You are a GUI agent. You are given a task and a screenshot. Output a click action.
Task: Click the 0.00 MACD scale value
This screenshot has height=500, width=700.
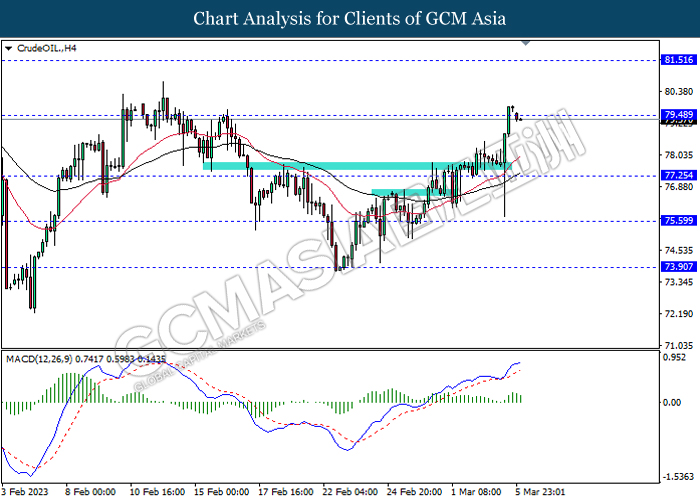pyautogui.click(x=672, y=403)
